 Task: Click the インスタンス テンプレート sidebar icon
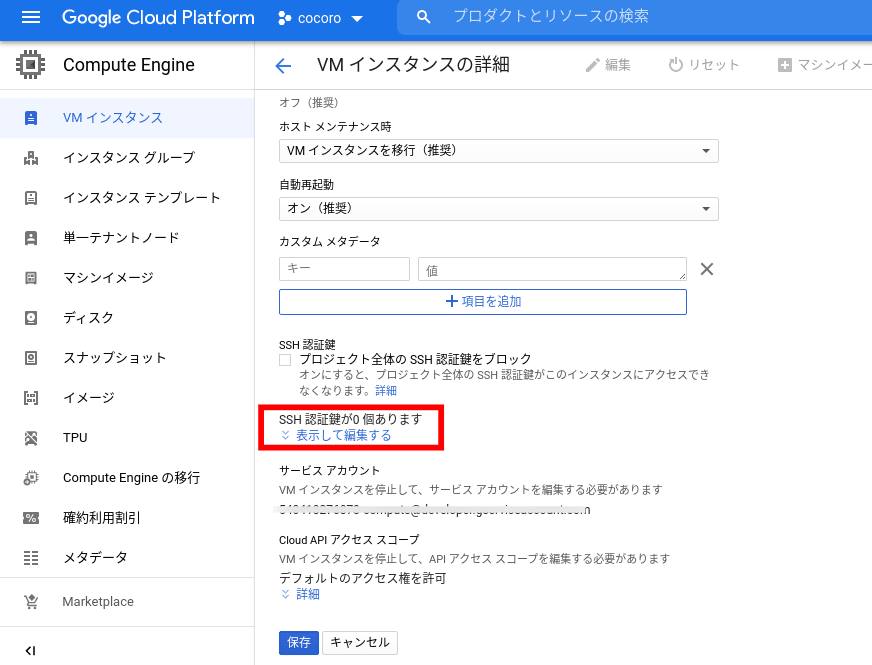click(31, 198)
